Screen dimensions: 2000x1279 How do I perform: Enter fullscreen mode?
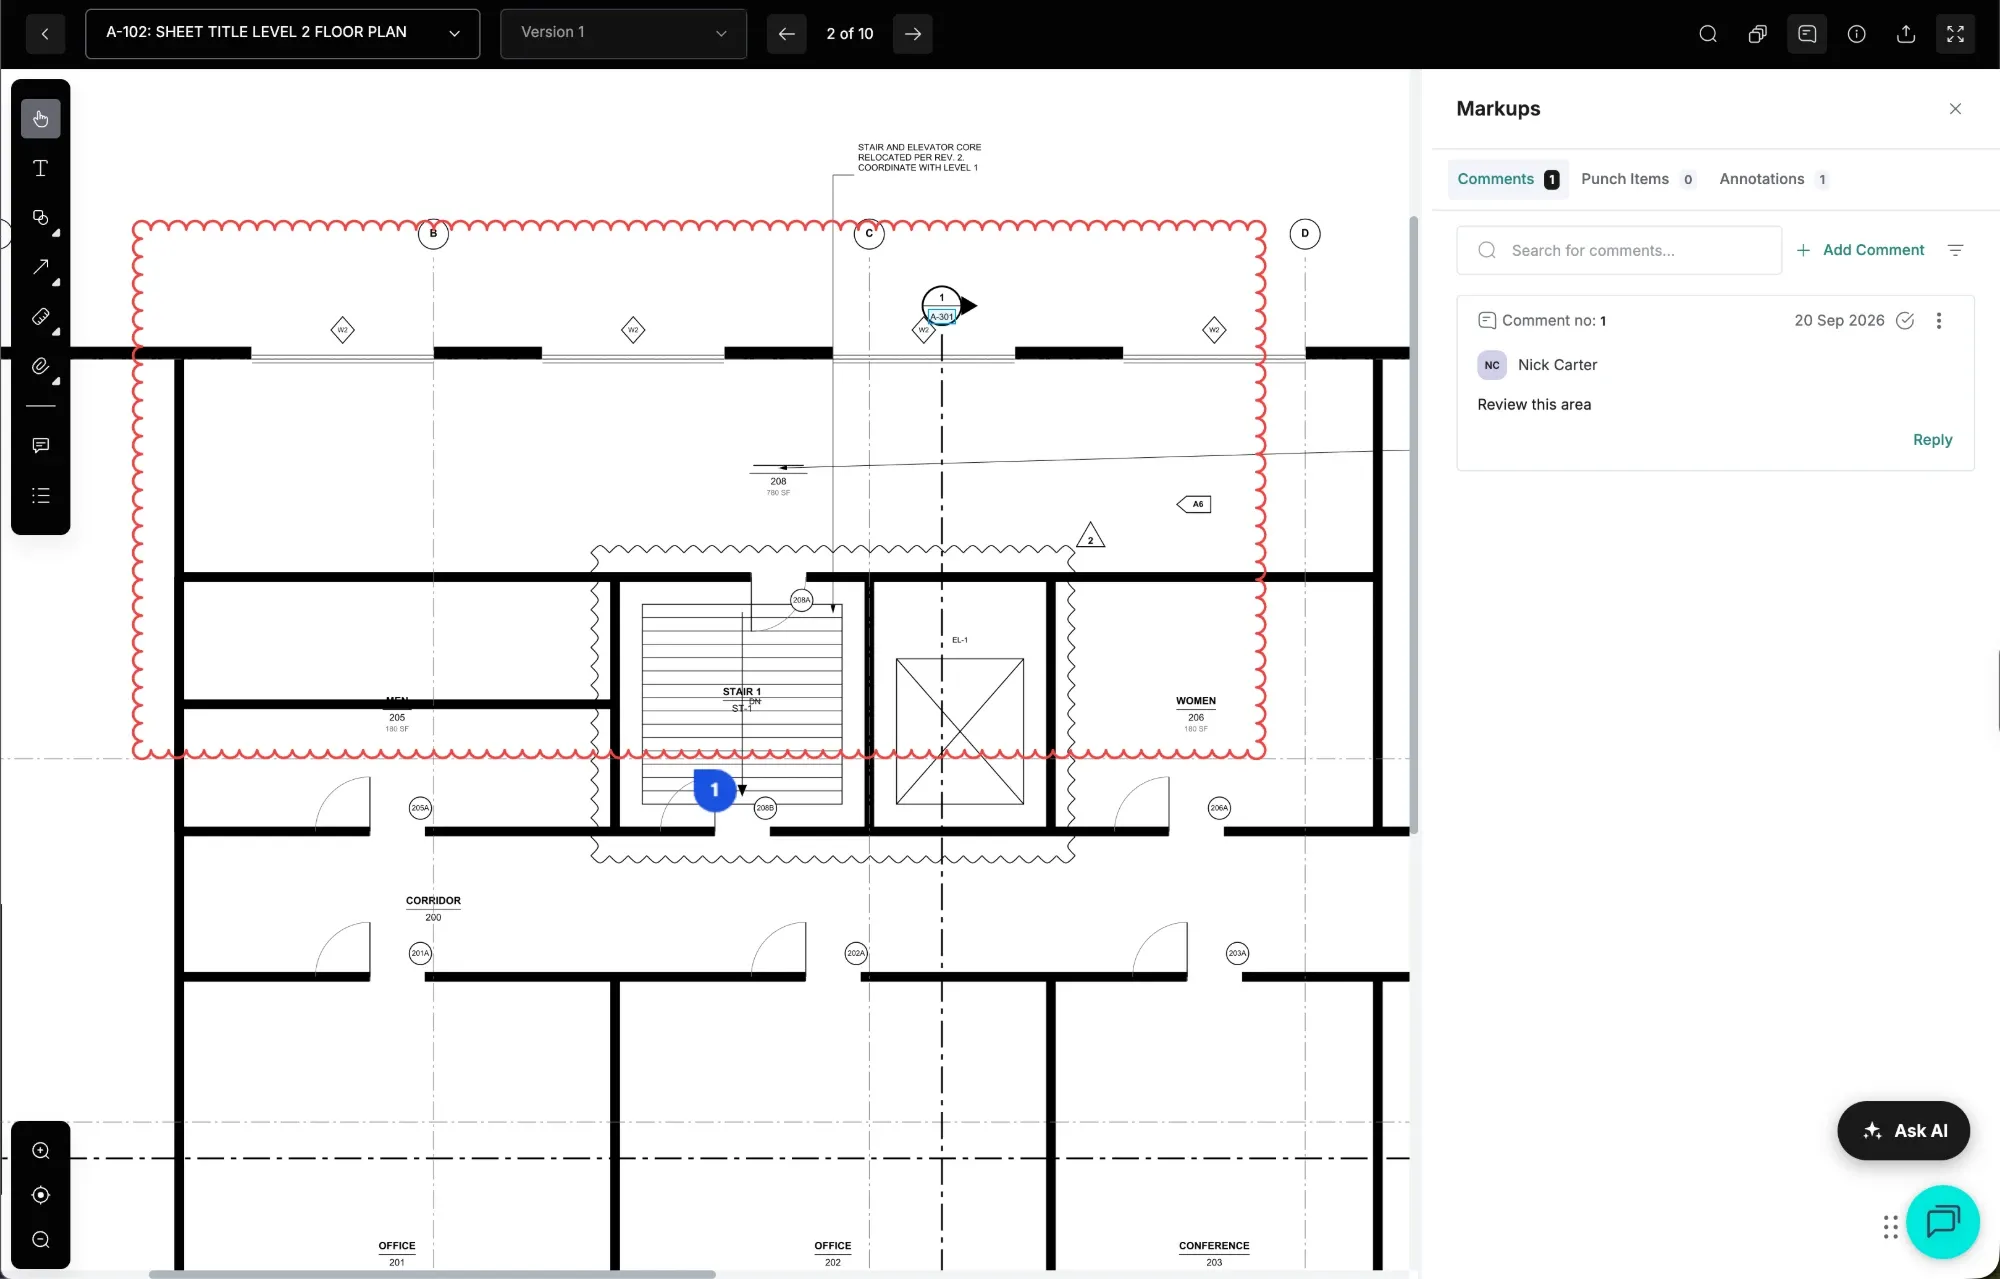point(1956,34)
